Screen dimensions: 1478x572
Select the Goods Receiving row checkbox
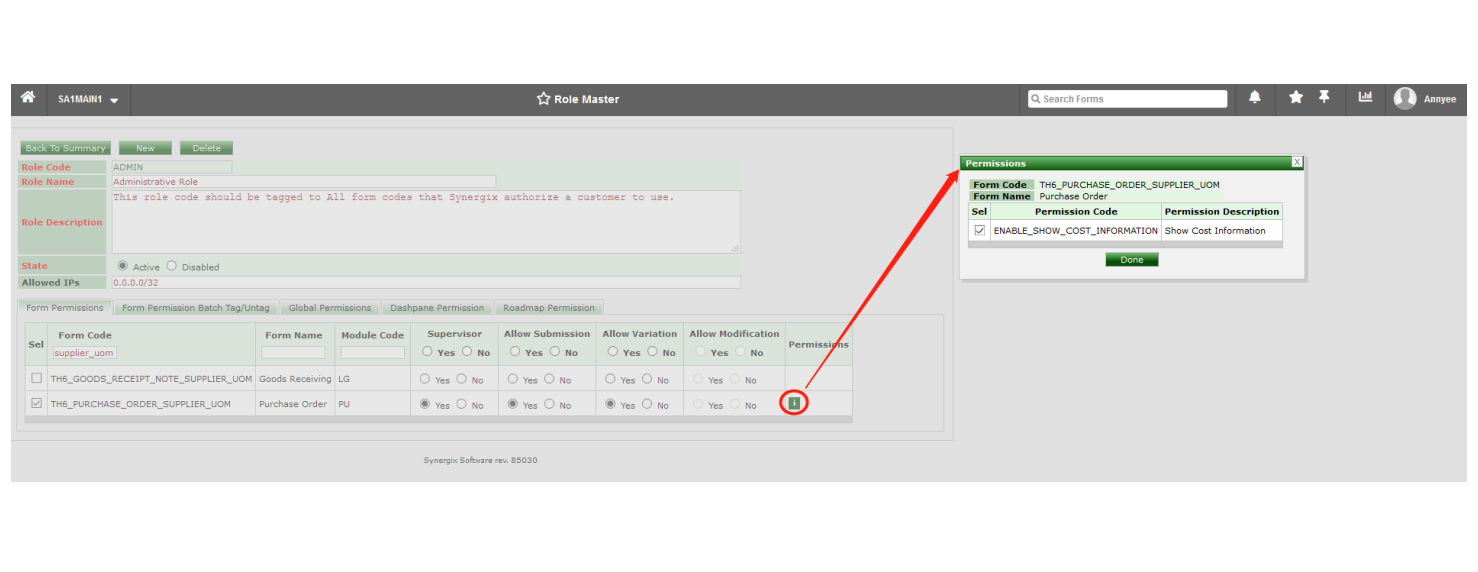pyautogui.click(x=37, y=379)
